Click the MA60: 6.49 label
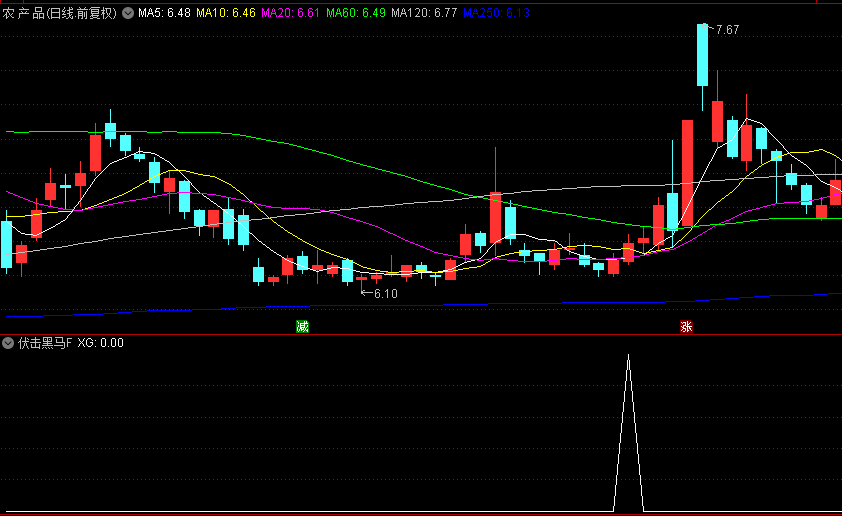 coord(355,13)
